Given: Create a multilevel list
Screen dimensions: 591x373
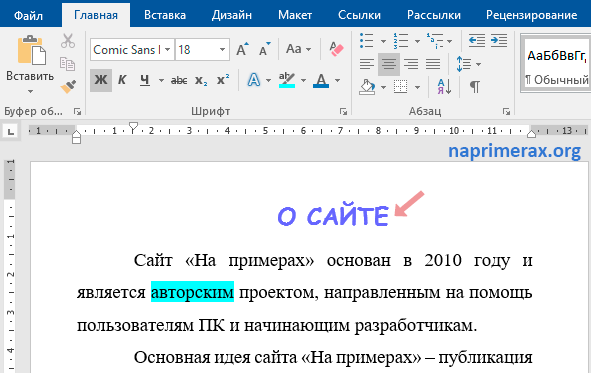Looking at the screenshot, I should (434, 41).
